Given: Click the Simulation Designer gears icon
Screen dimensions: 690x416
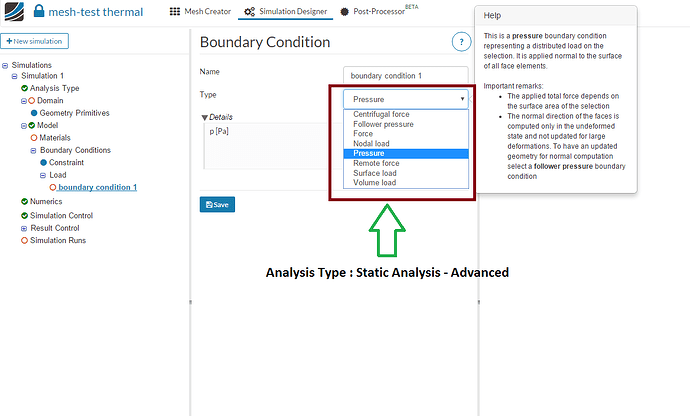Looking at the screenshot, I should [x=245, y=12].
